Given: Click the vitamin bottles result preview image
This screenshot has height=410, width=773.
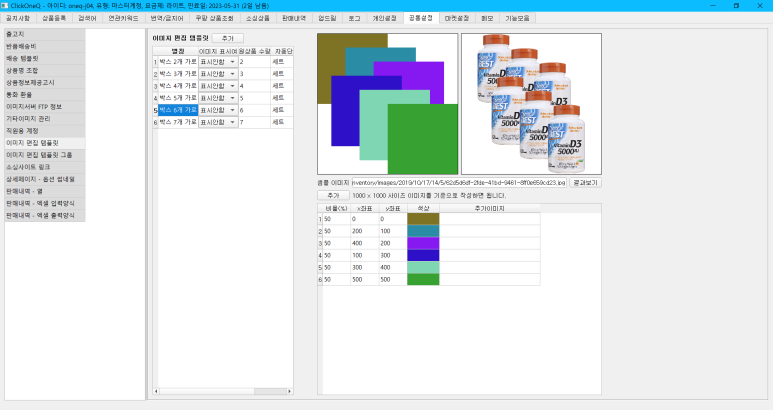Looking at the screenshot, I should tap(531, 104).
